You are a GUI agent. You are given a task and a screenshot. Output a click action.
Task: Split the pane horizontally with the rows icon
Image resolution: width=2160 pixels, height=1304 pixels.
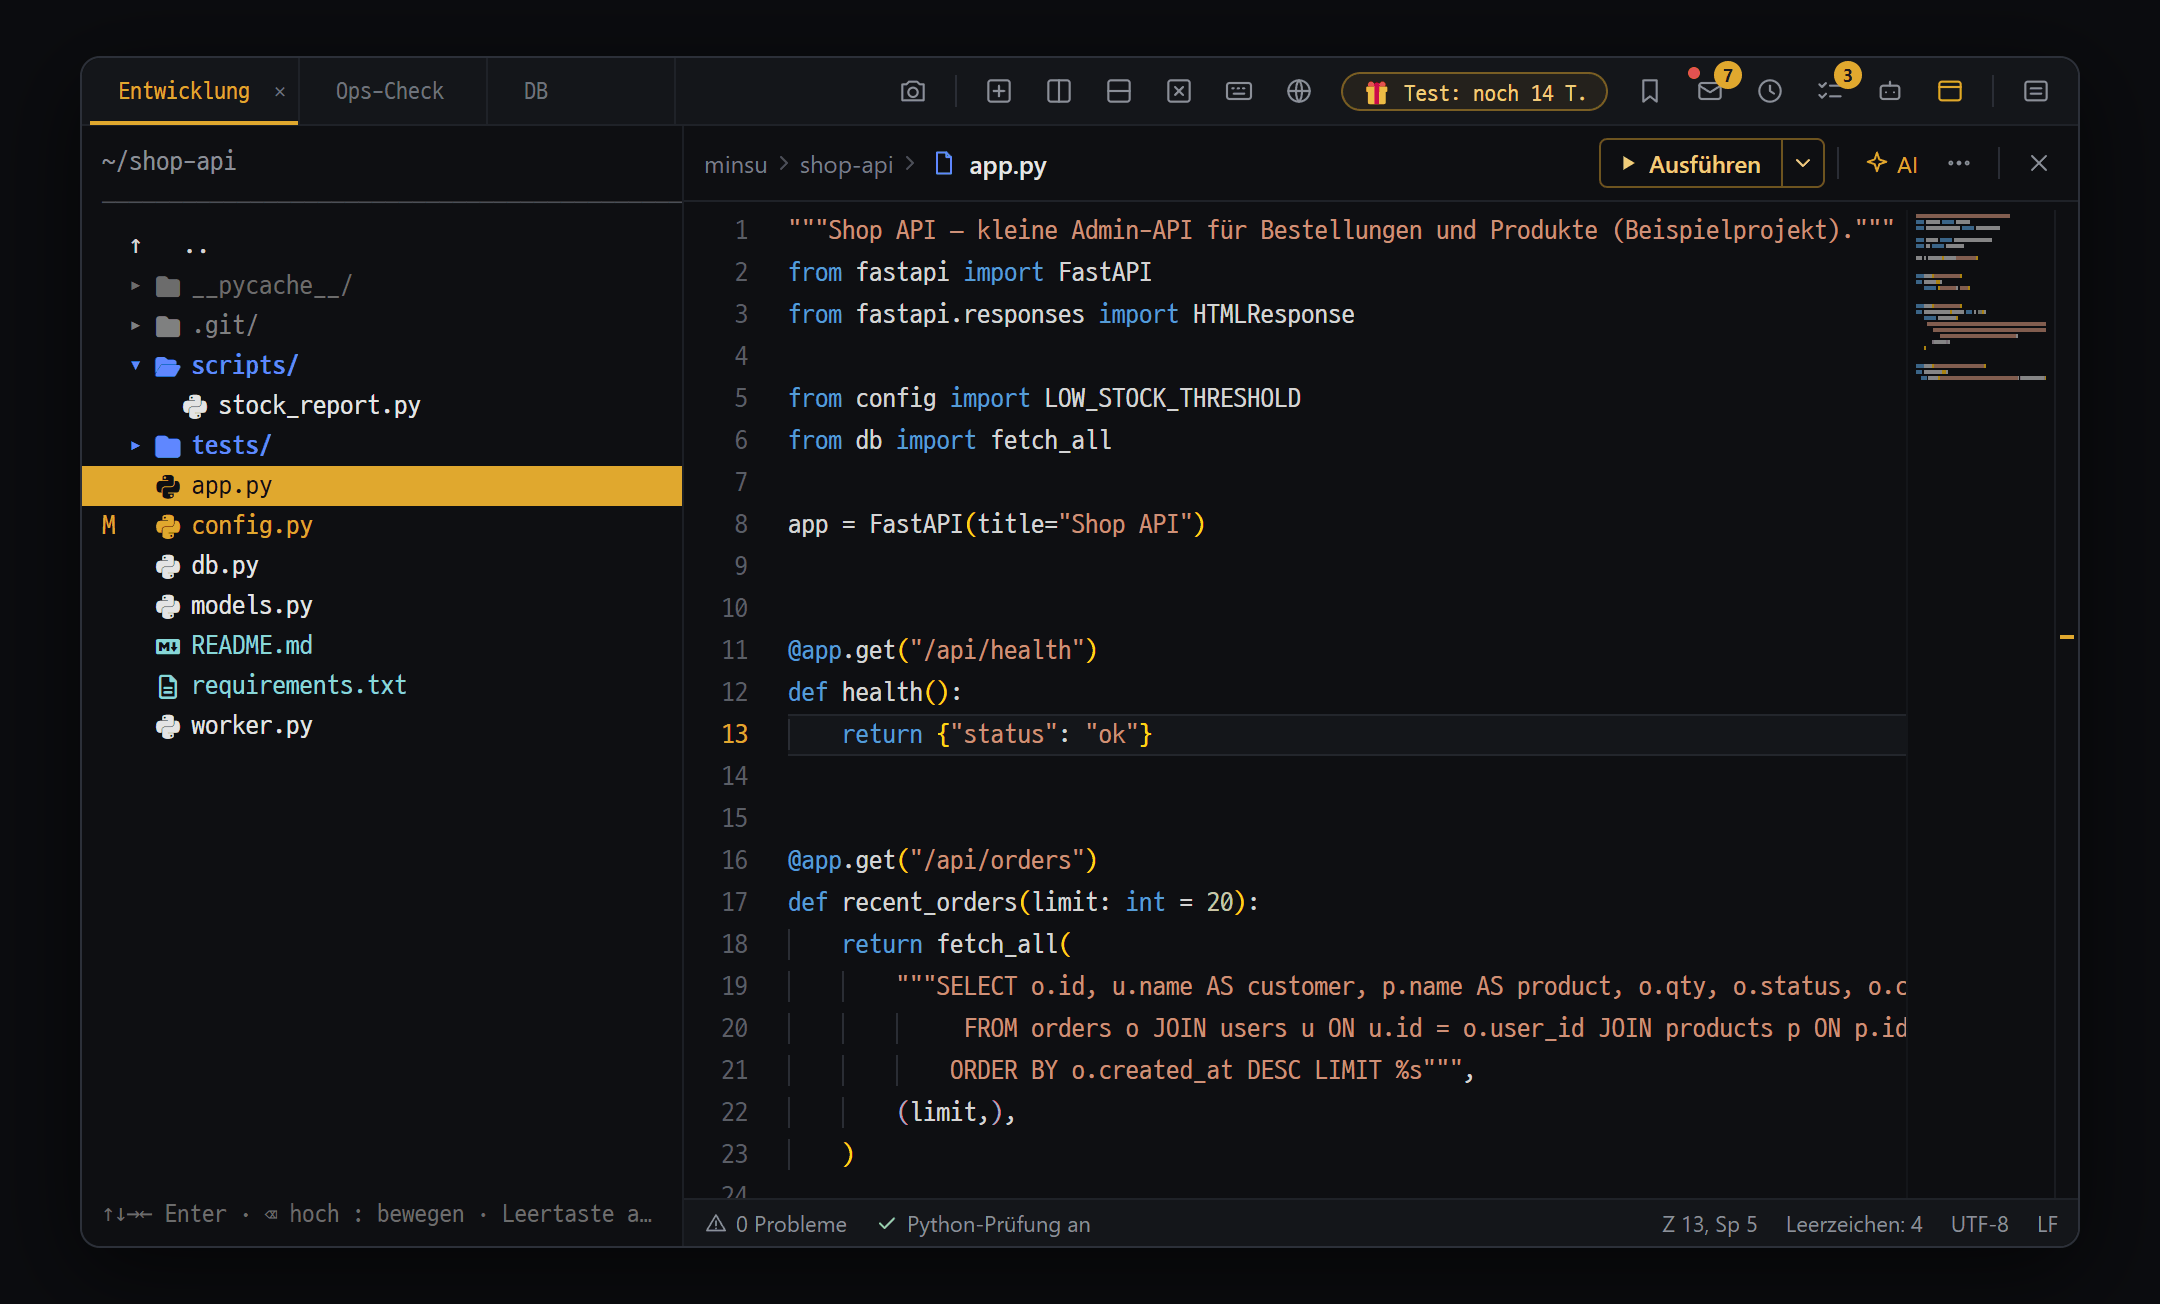click(x=1118, y=91)
